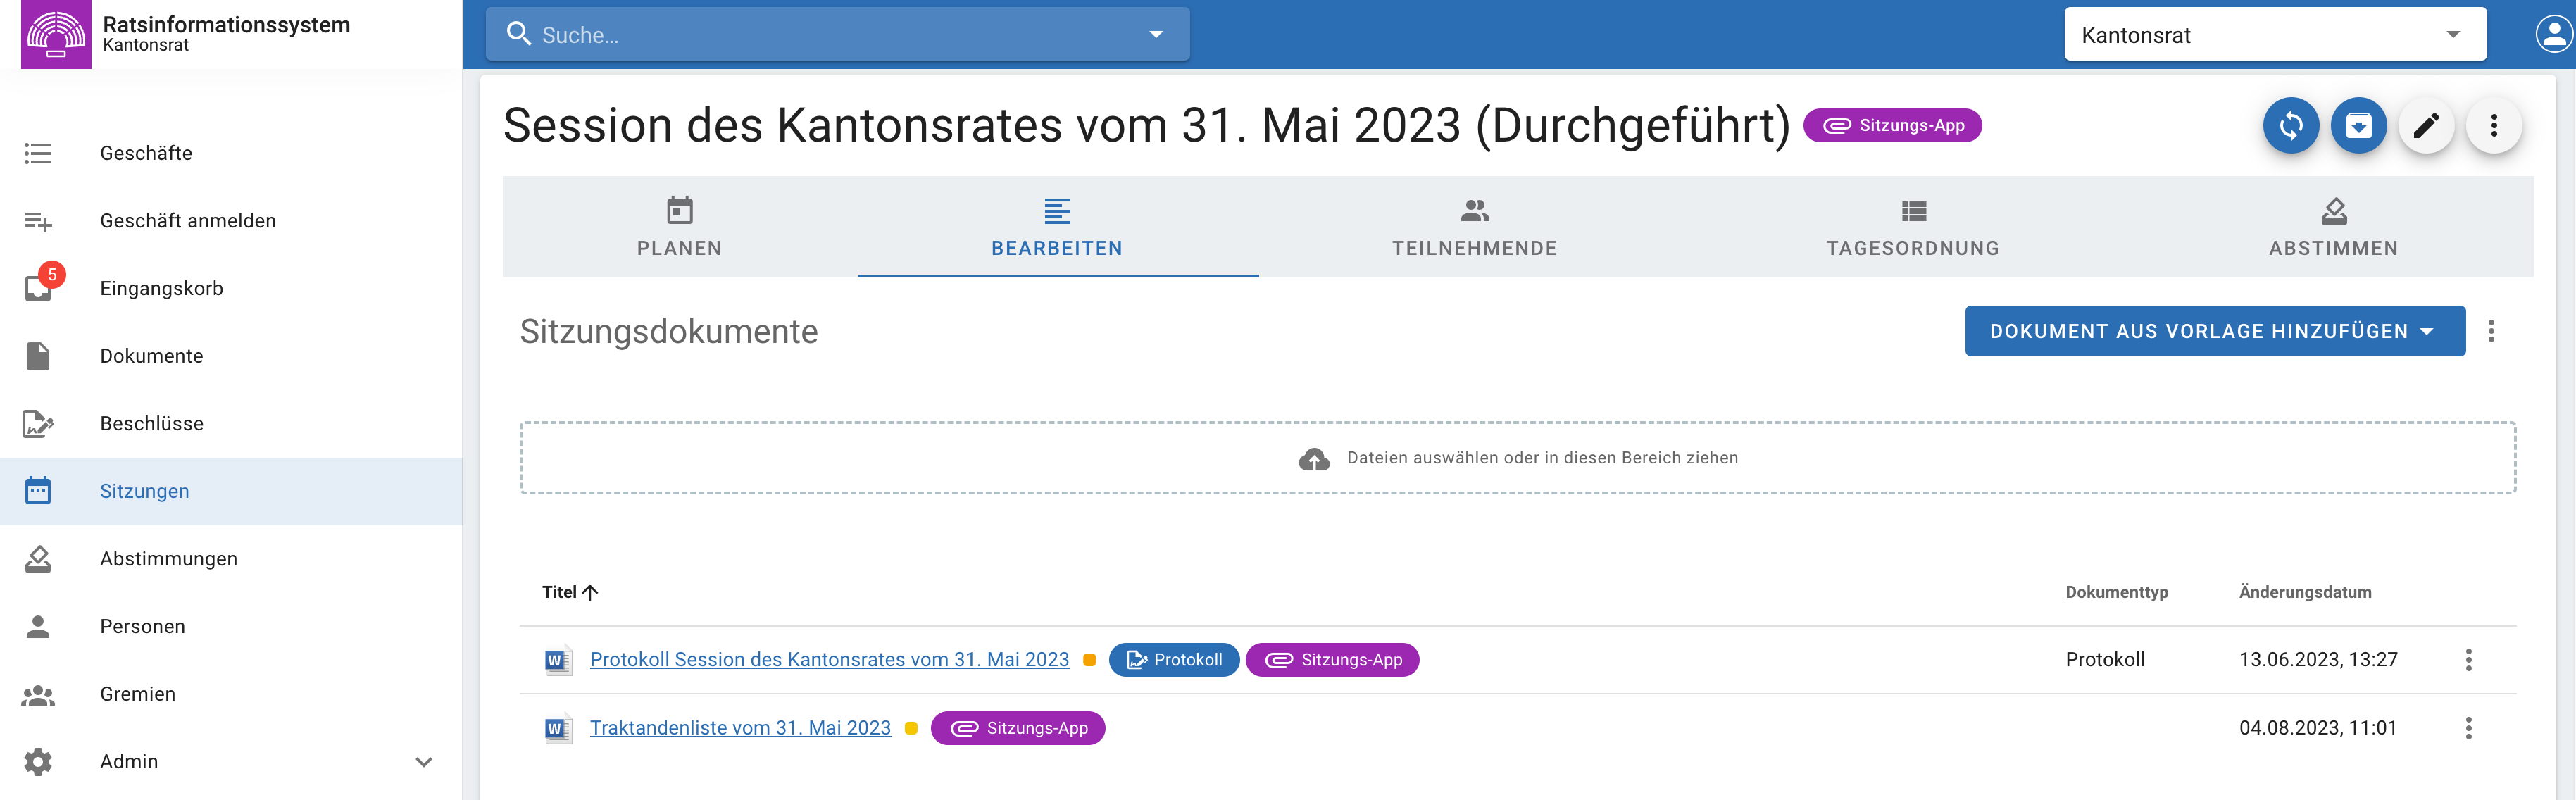
Task: Click the archive box icon button
Action: (x=2358, y=125)
